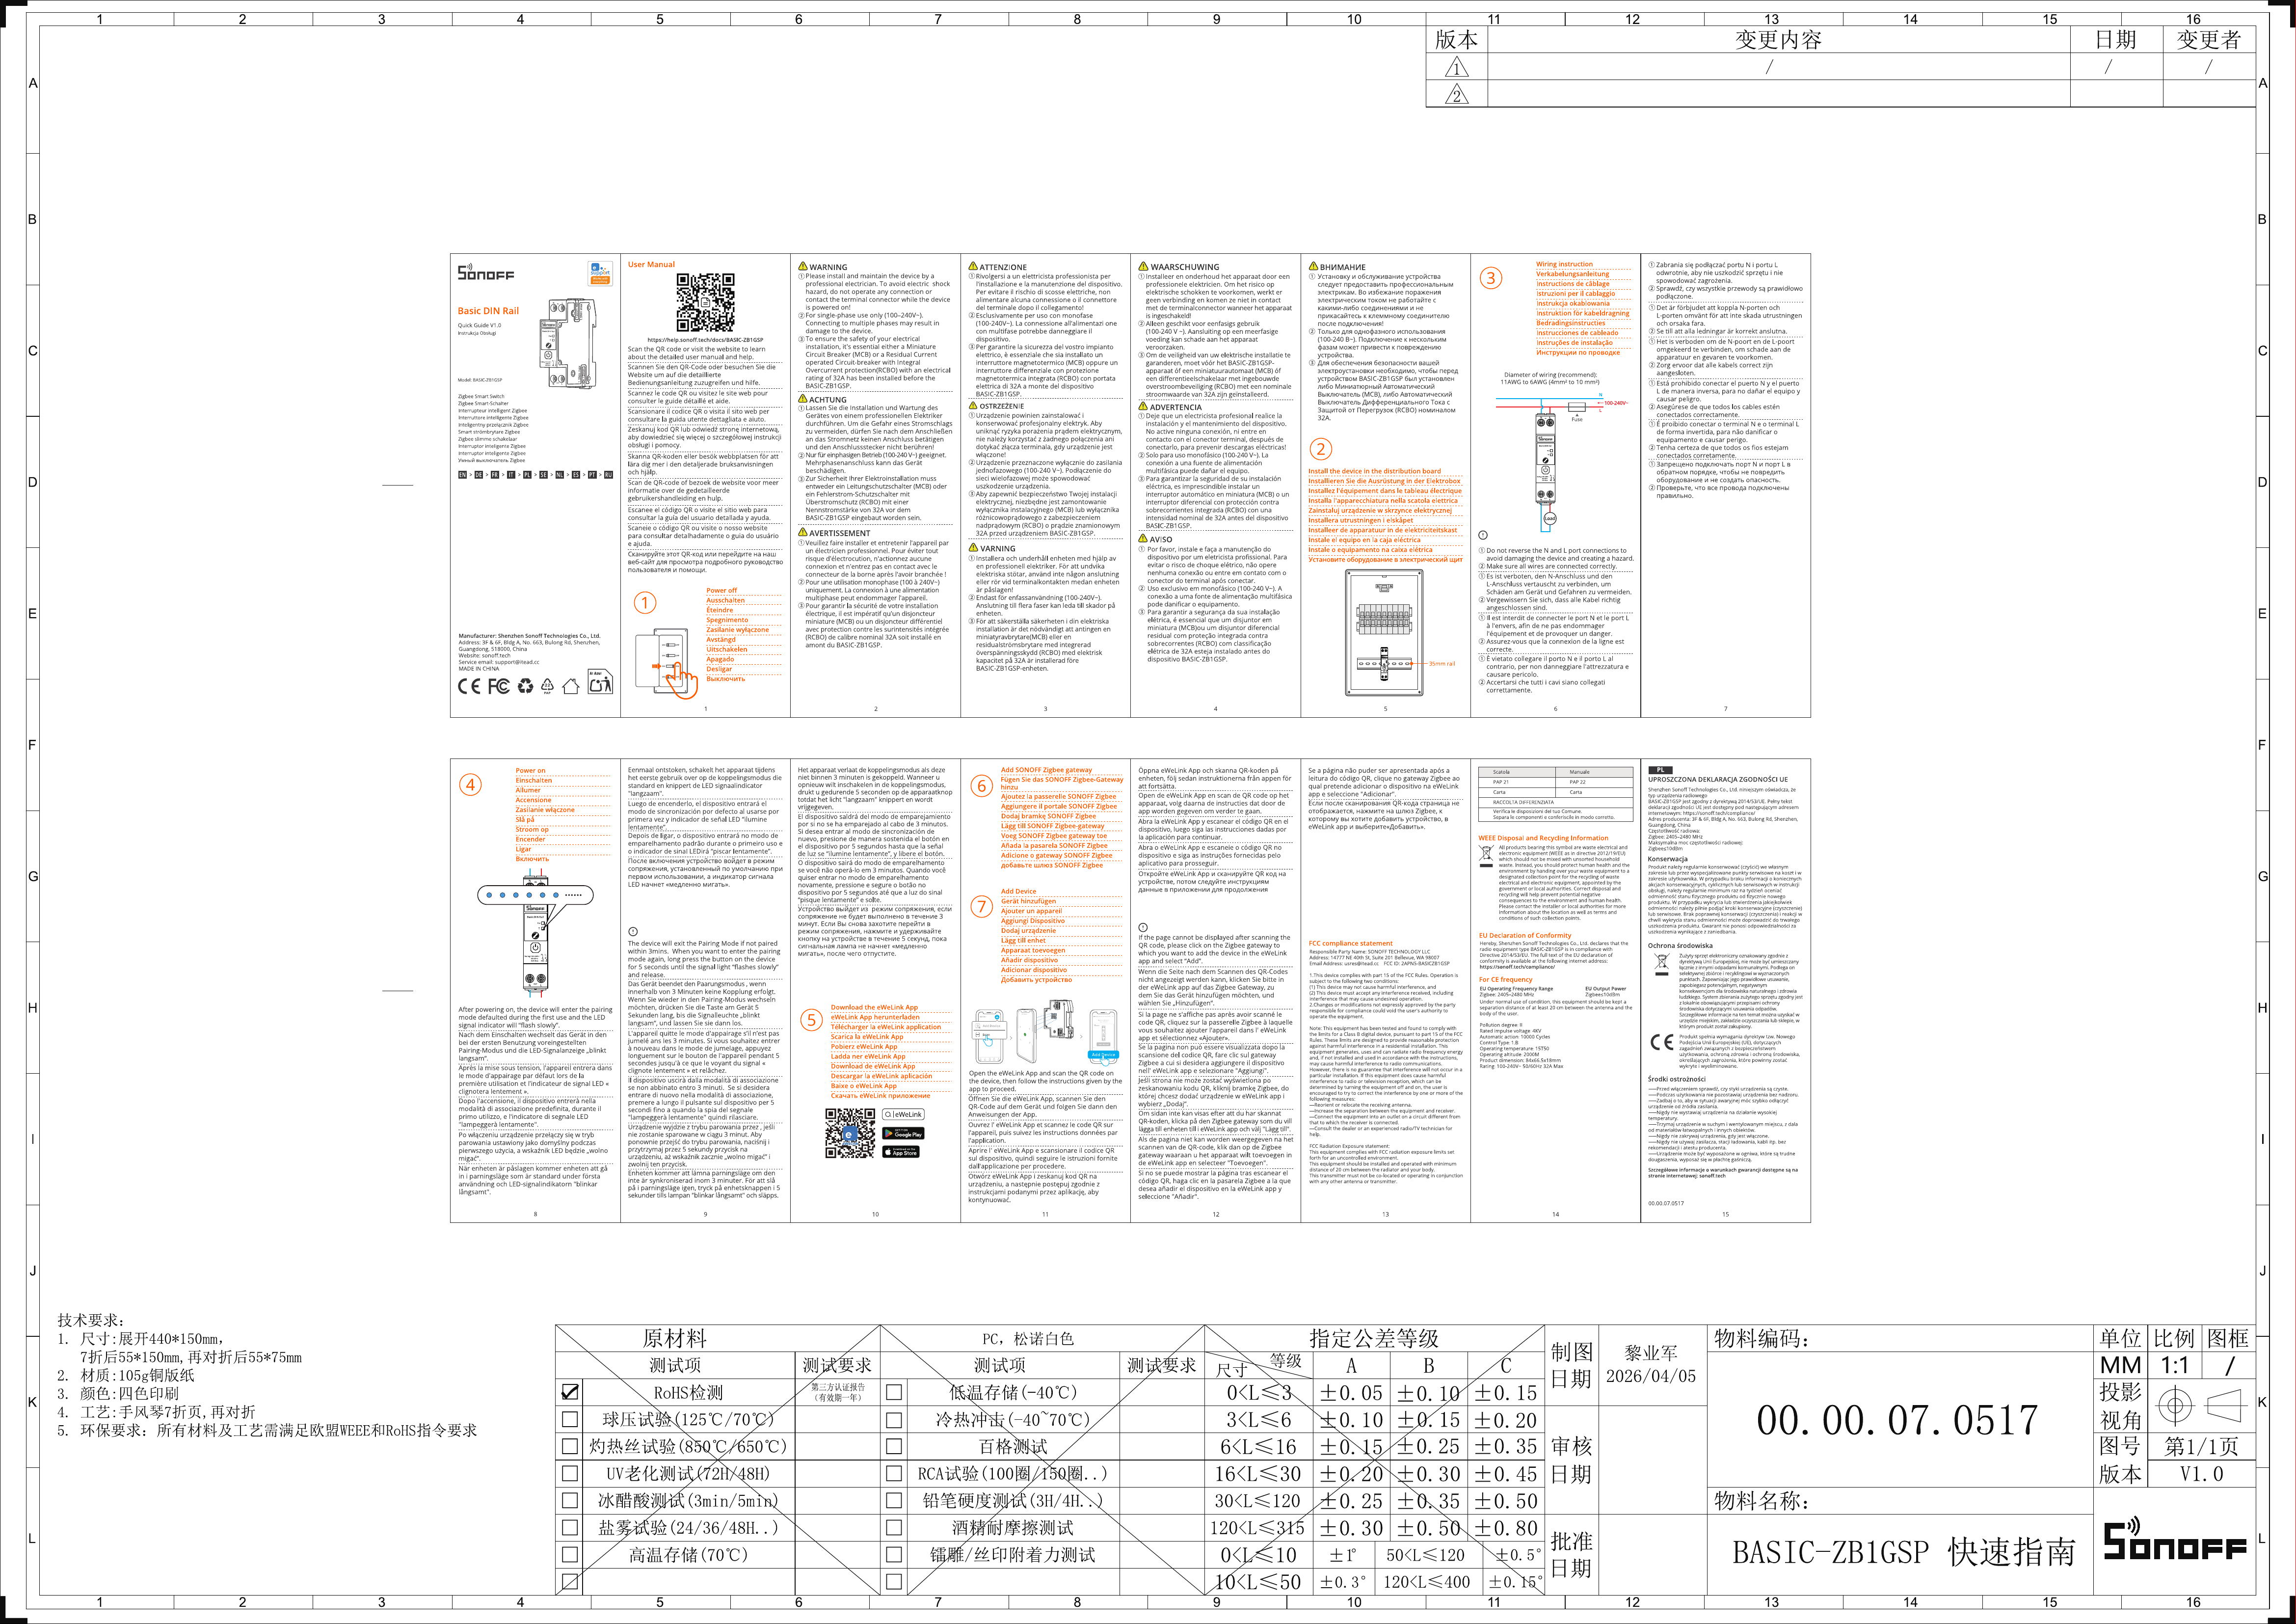Click the 'BASIC-ZB1GSP 快速指南' material name
Screen dimensions: 2296x1624
coord(1903,1551)
